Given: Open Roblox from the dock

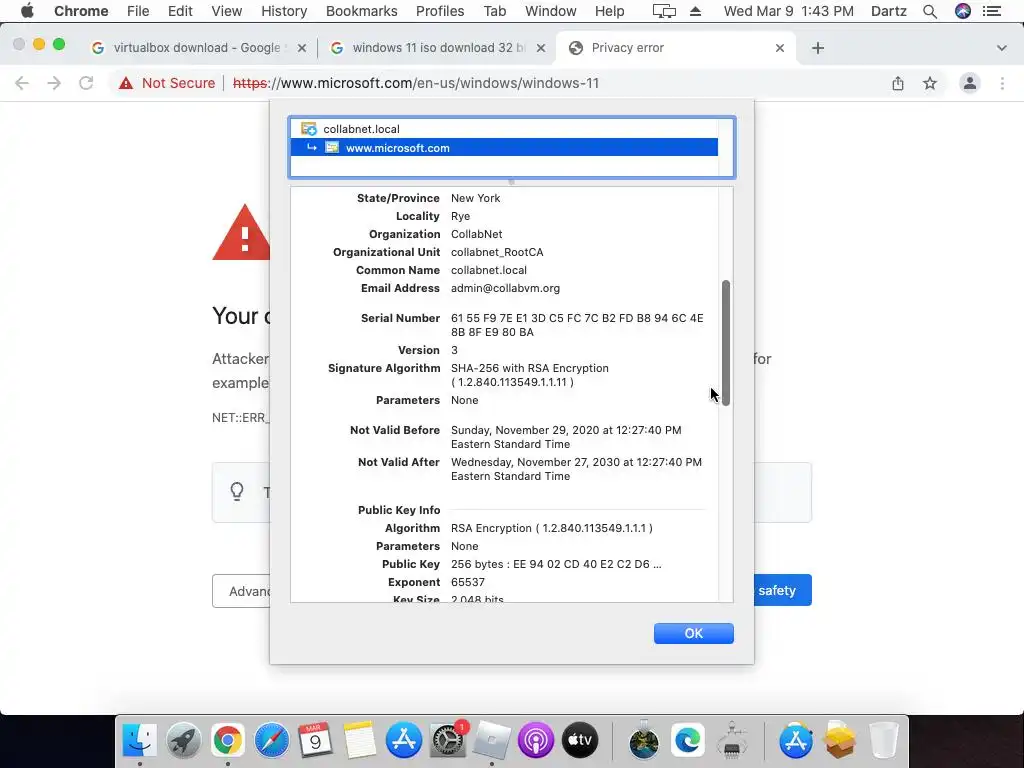Looking at the screenshot, I should point(492,740).
